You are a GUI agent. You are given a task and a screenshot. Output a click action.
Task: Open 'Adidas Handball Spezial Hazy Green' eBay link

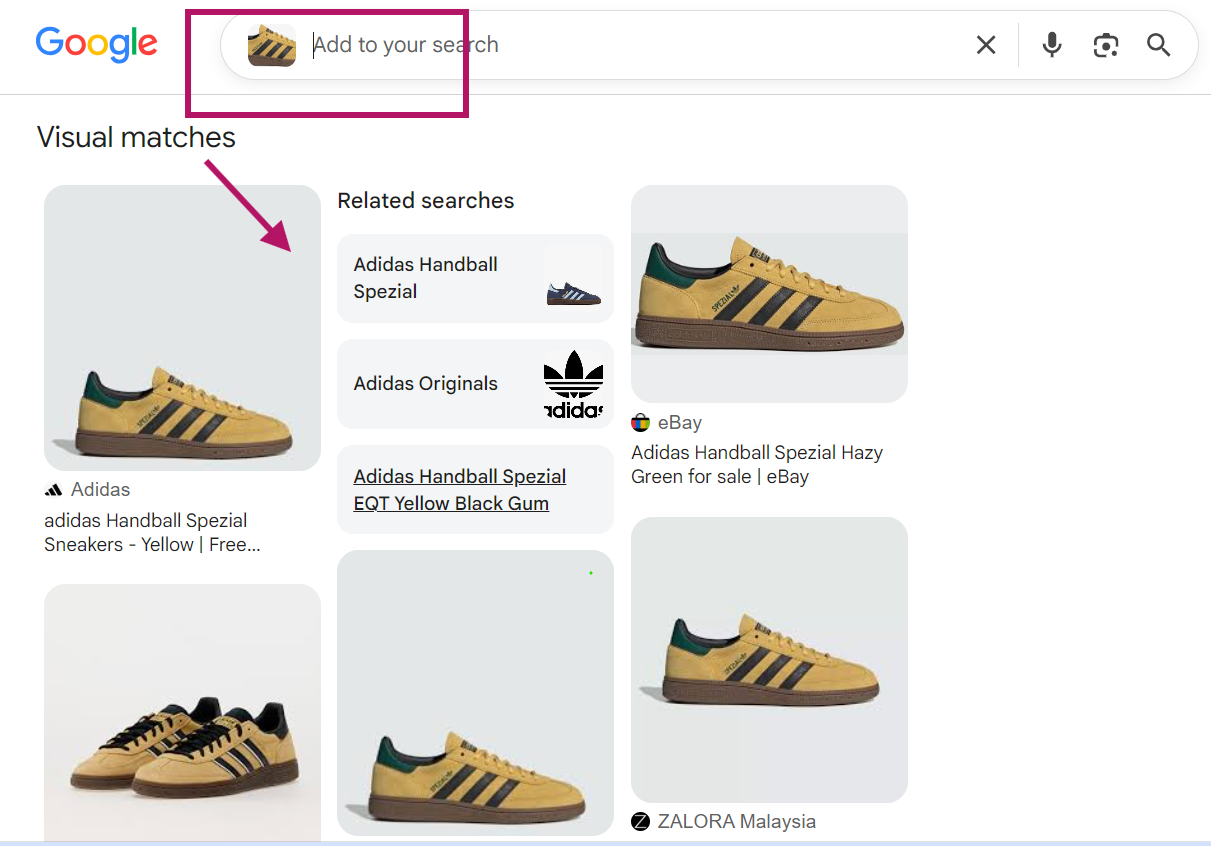point(757,465)
